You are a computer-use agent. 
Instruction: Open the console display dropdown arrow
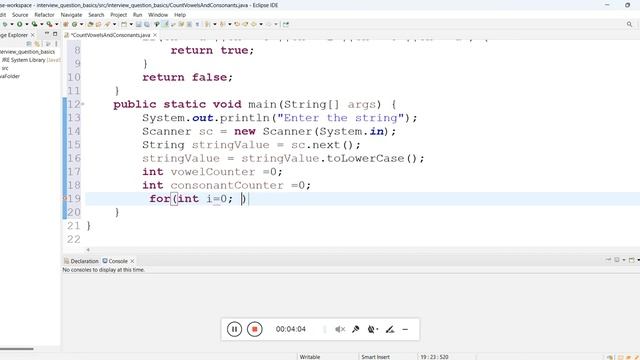(x=624, y=260)
